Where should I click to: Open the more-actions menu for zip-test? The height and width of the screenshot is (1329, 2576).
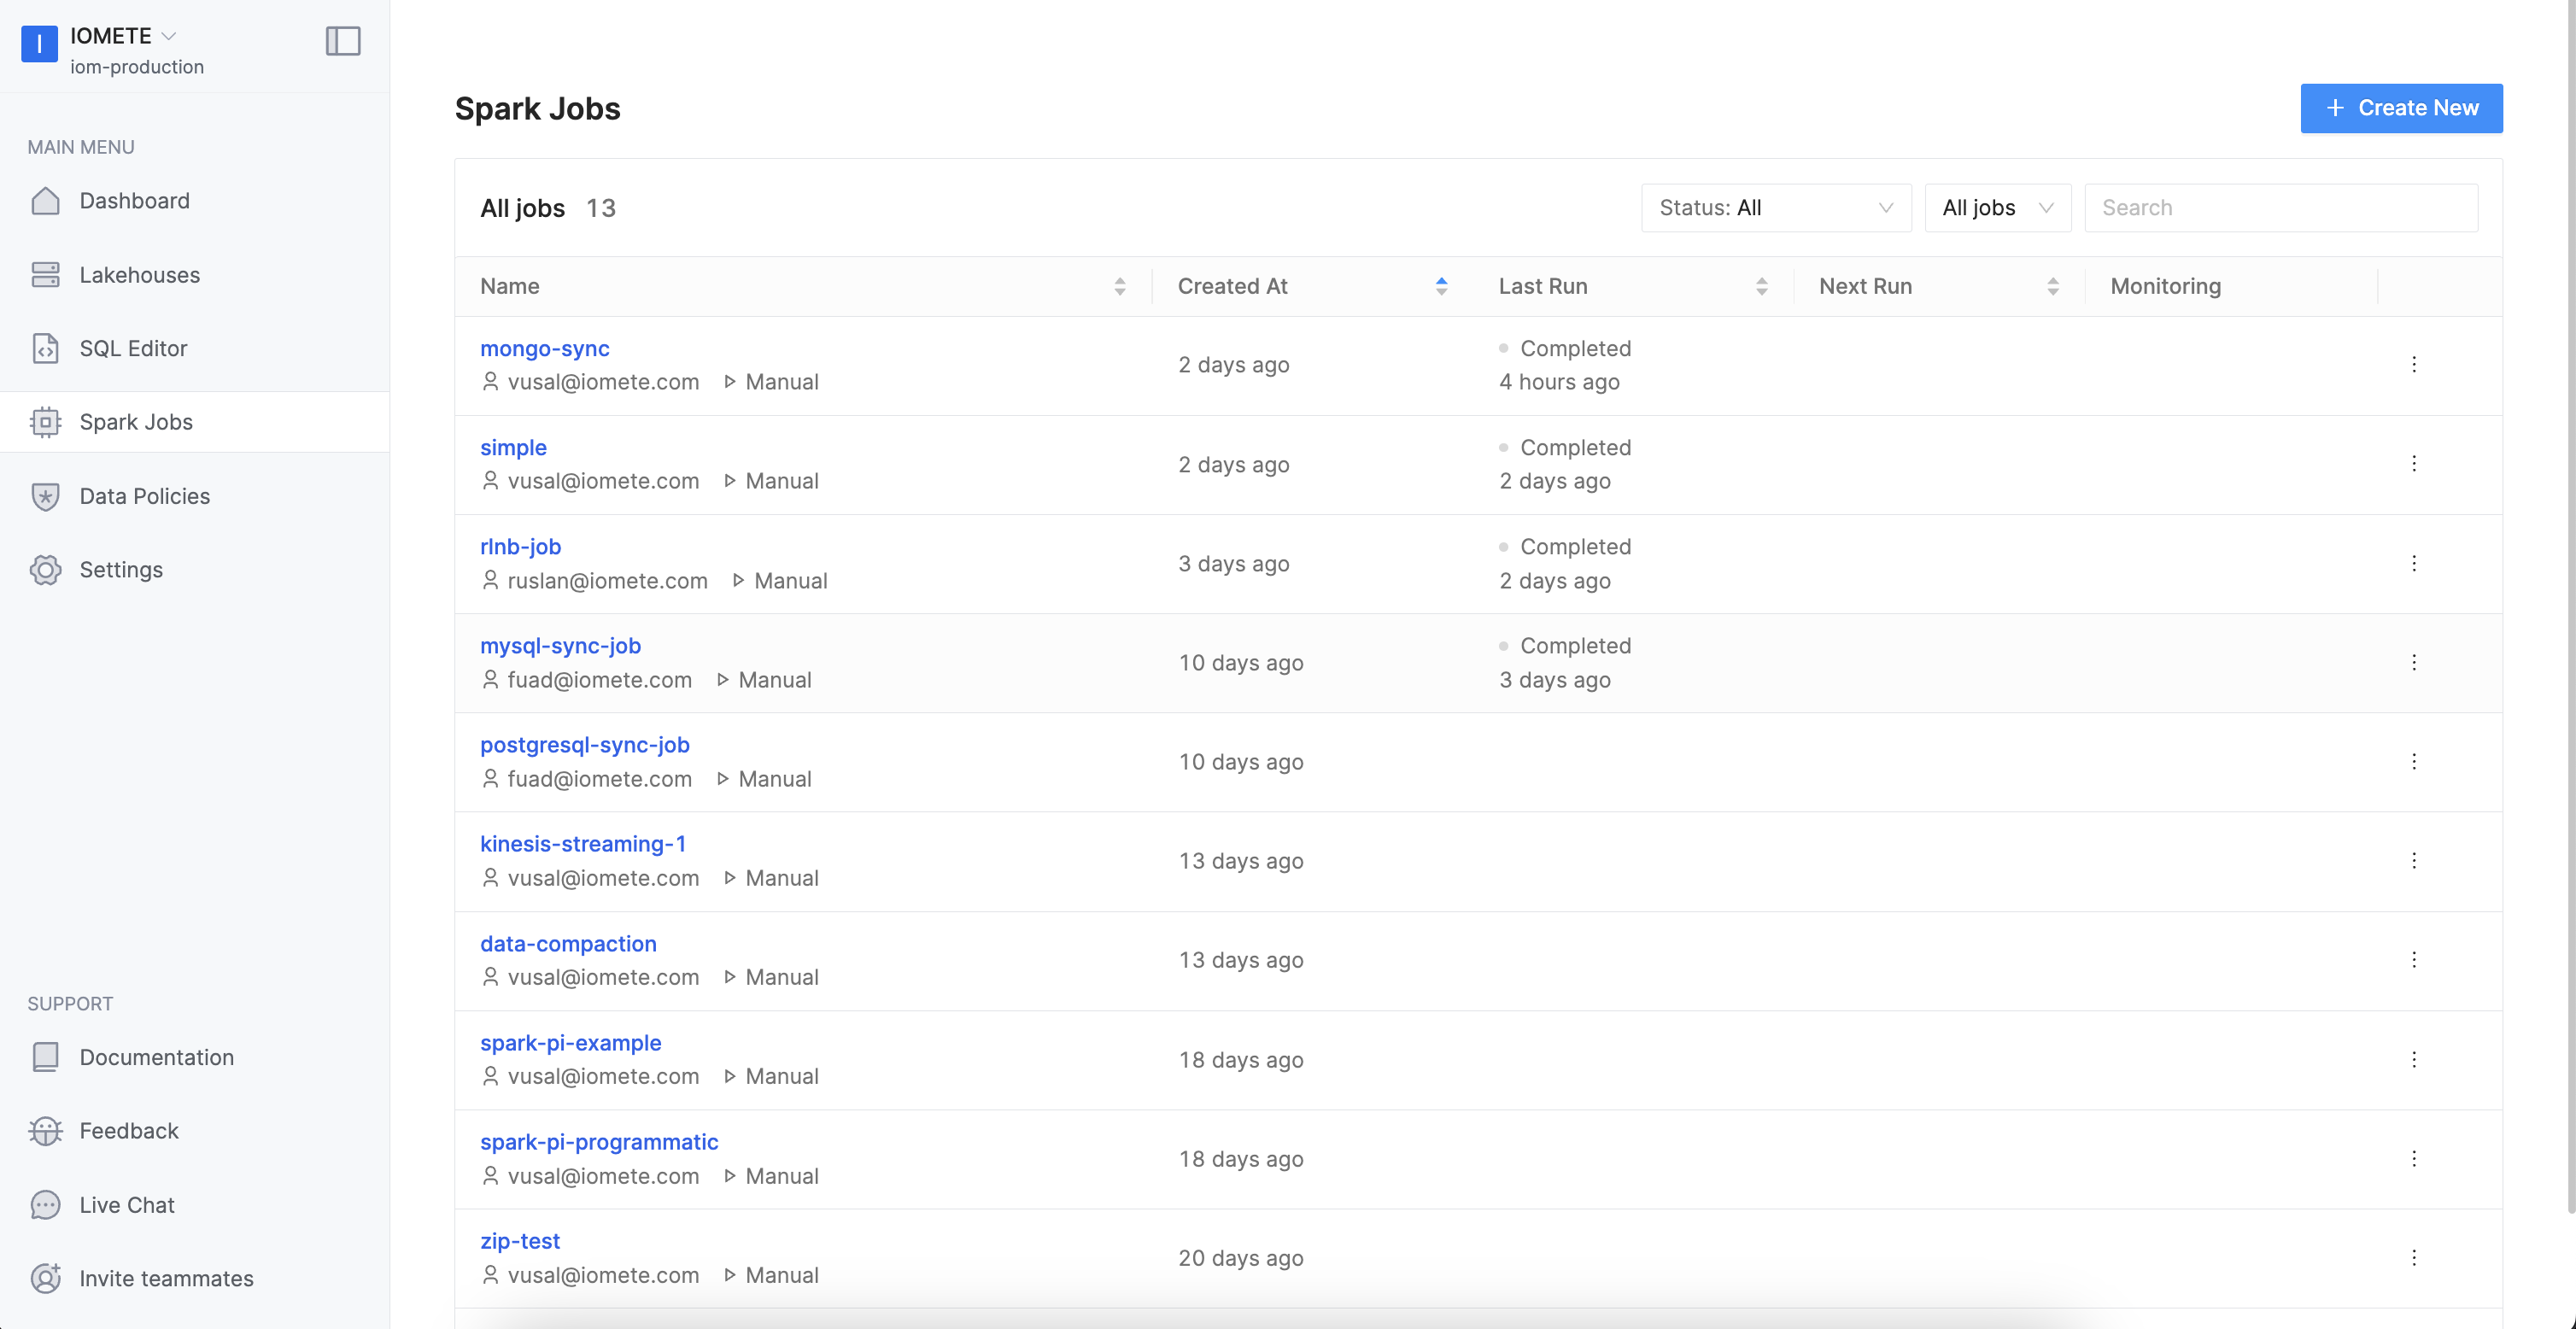[2413, 1257]
